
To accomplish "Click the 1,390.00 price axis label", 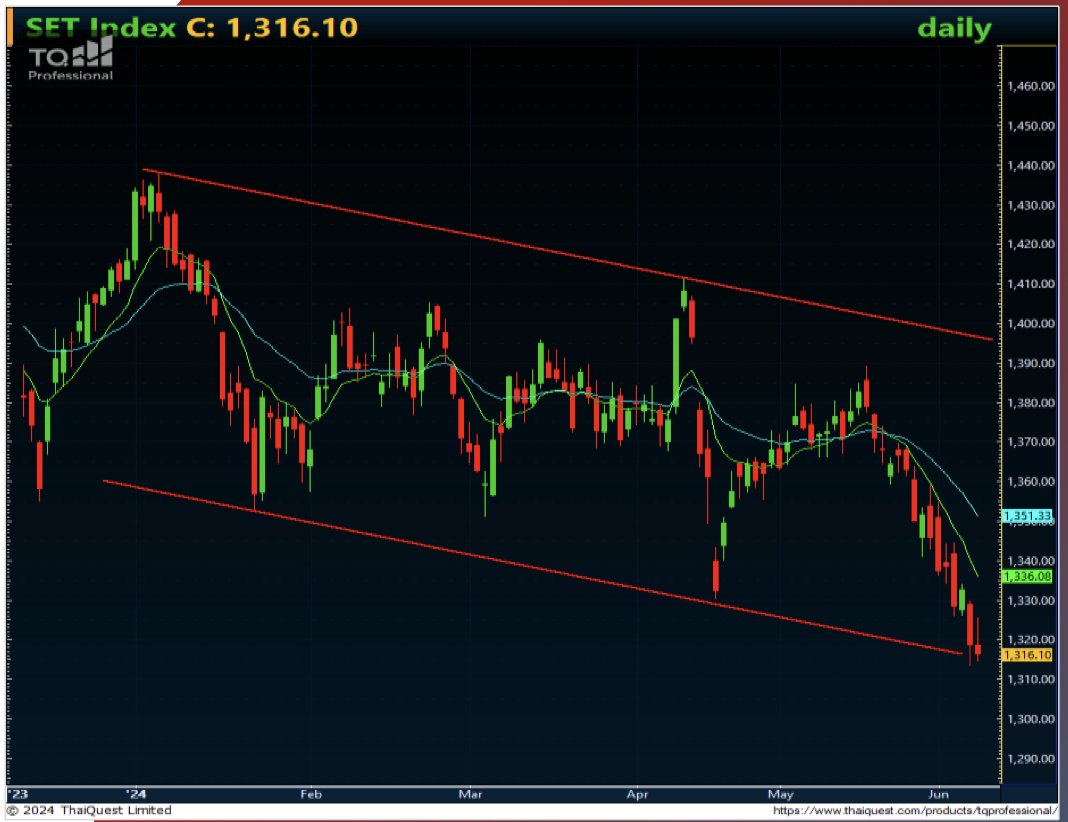I will (1031, 363).
